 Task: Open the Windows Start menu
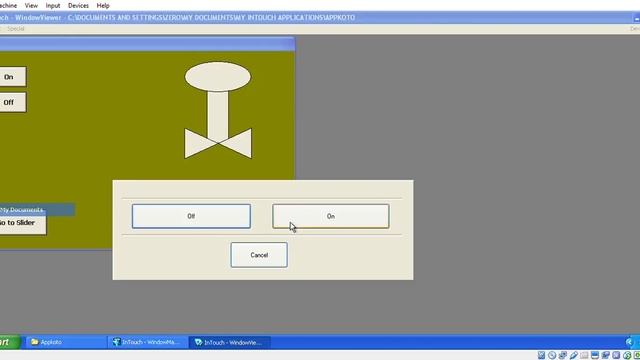click(9, 342)
